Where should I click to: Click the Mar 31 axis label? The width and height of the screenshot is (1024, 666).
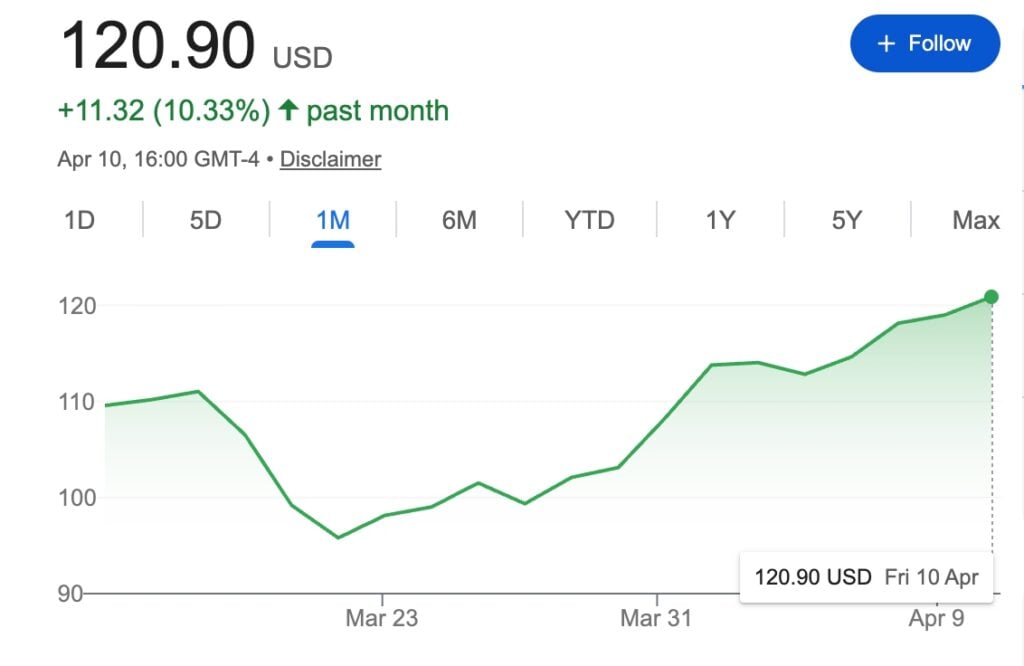655,618
